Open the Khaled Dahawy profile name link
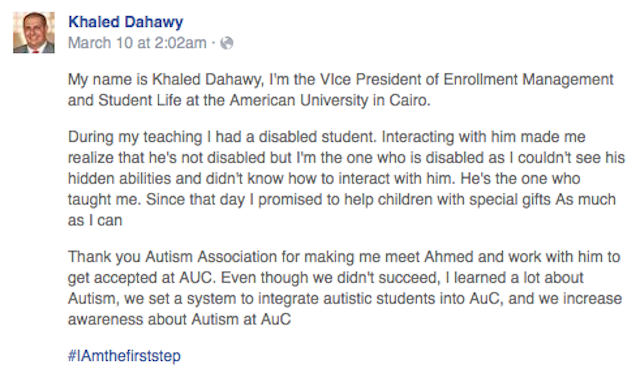Screen dimensions: 640x373 click(126, 22)
